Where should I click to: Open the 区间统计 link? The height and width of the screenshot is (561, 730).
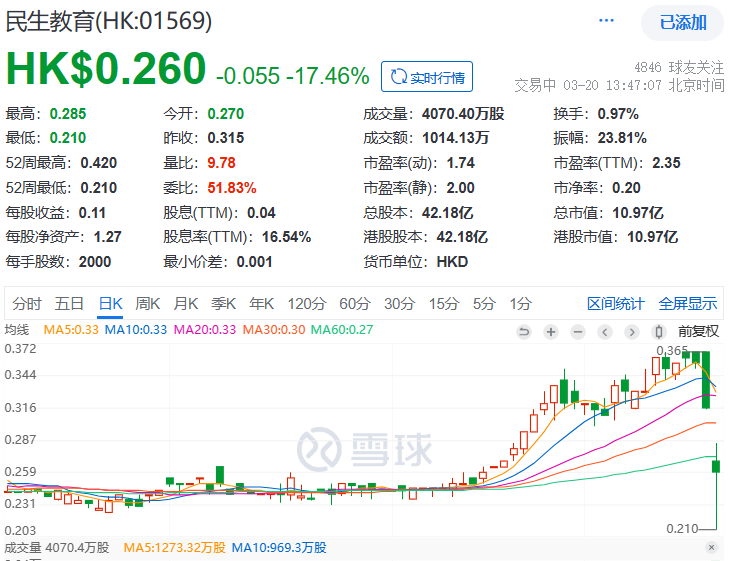(x=616, y=303)
